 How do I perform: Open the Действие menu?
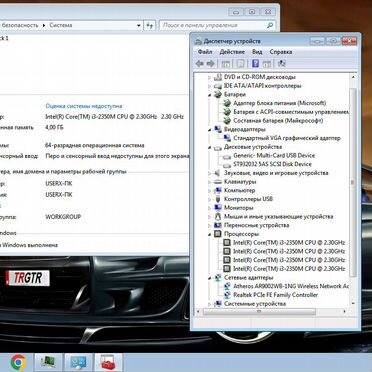[x=232, y=52]
